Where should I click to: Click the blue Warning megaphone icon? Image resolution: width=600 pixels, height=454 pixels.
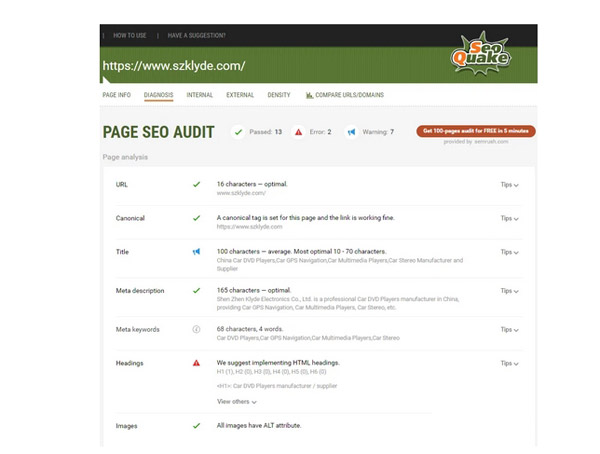pos(351,132)
